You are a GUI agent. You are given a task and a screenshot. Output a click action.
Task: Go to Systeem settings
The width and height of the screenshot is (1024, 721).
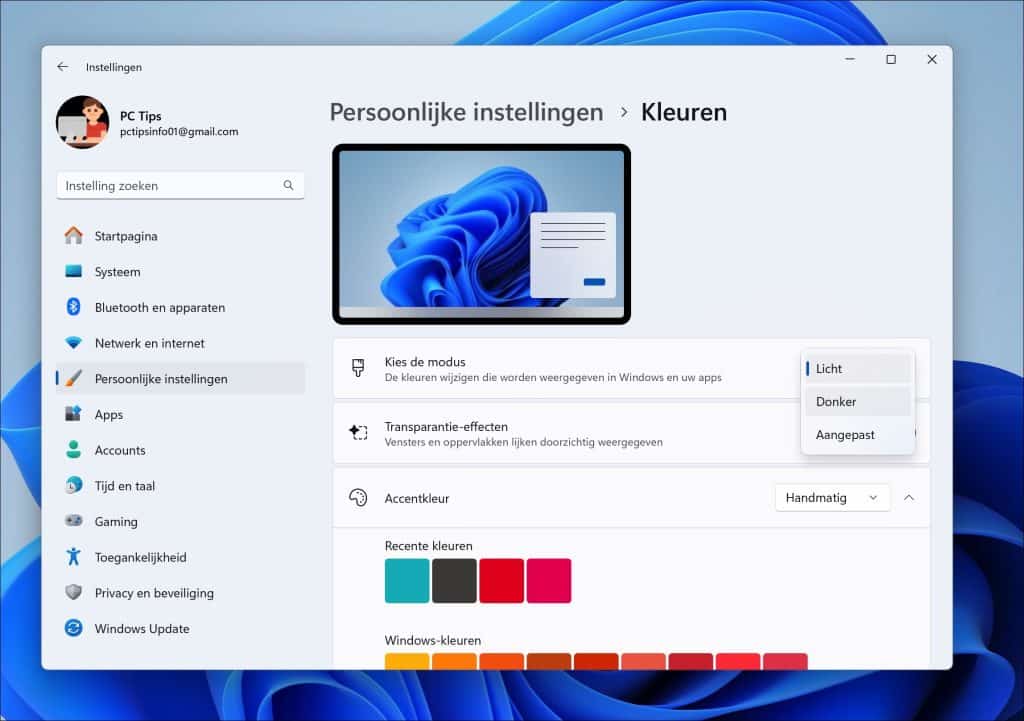coord(180,272)
